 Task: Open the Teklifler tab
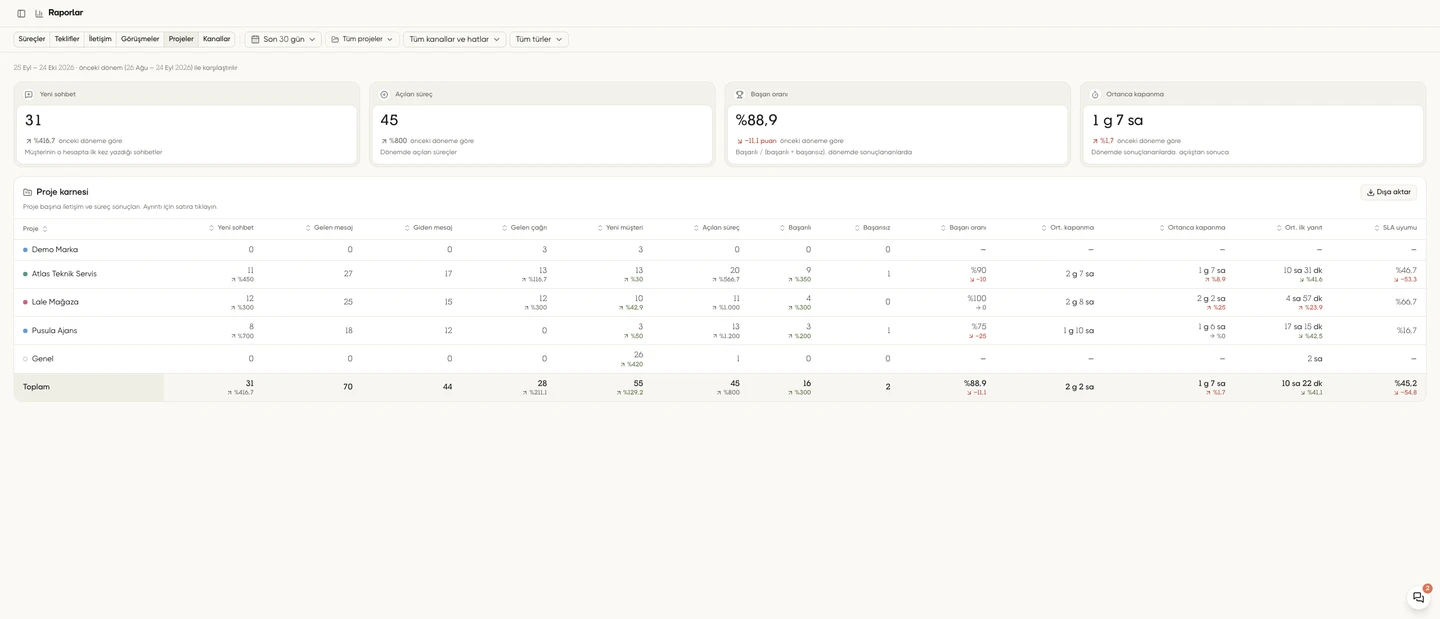point(67,39)
